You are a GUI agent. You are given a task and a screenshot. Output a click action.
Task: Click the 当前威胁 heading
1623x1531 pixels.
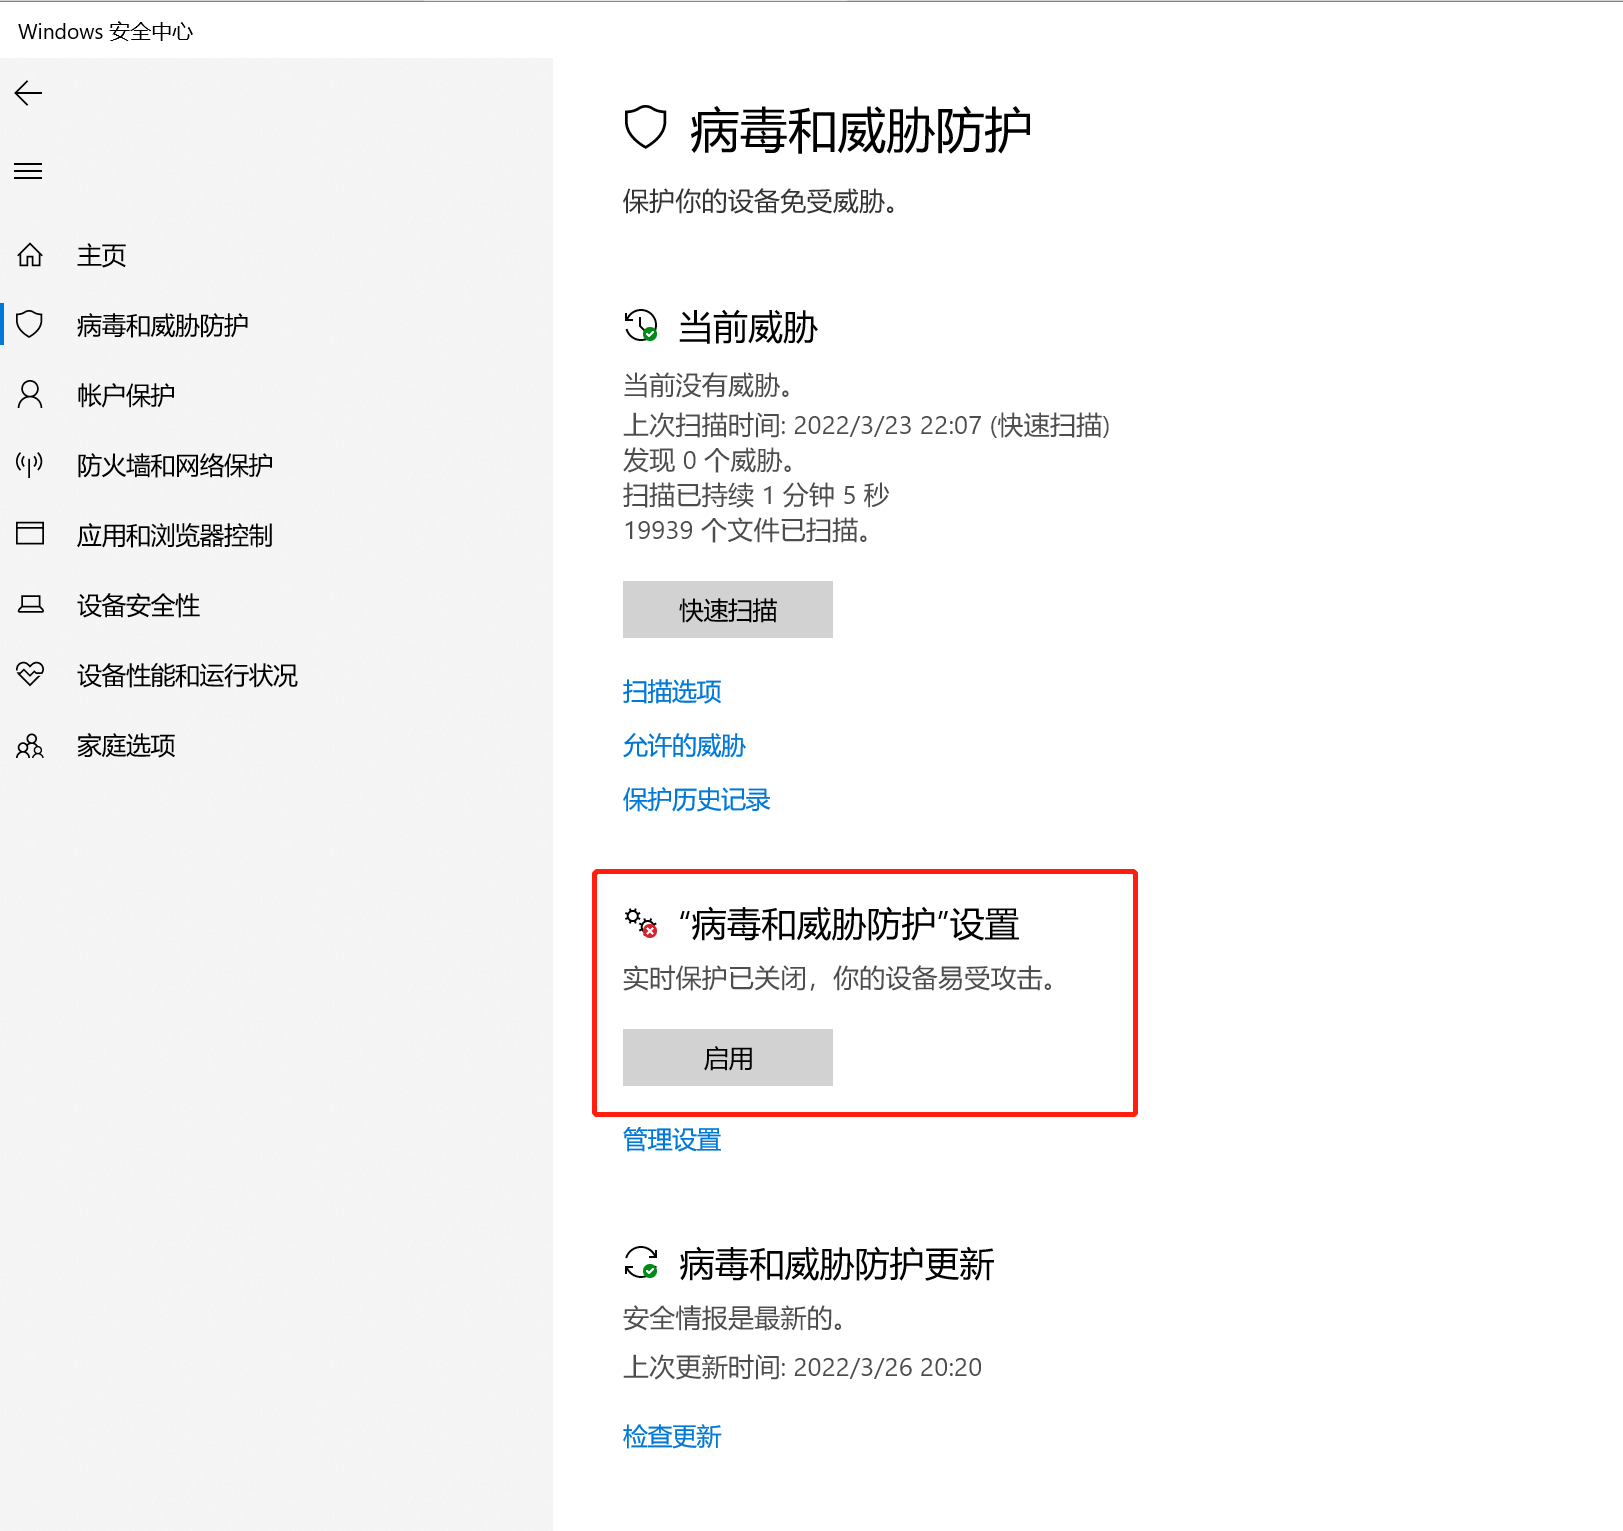point(748,328)
